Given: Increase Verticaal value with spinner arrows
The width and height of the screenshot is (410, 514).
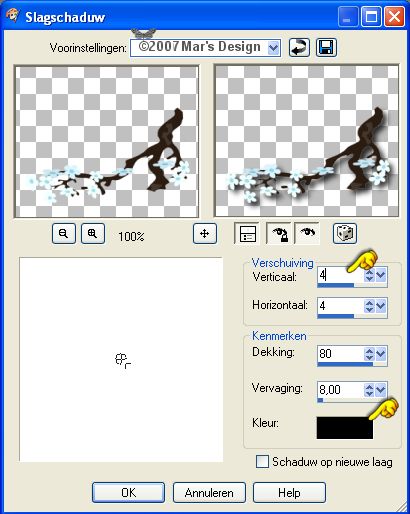Looking at the screenshot, I should (x=369, y=272).
